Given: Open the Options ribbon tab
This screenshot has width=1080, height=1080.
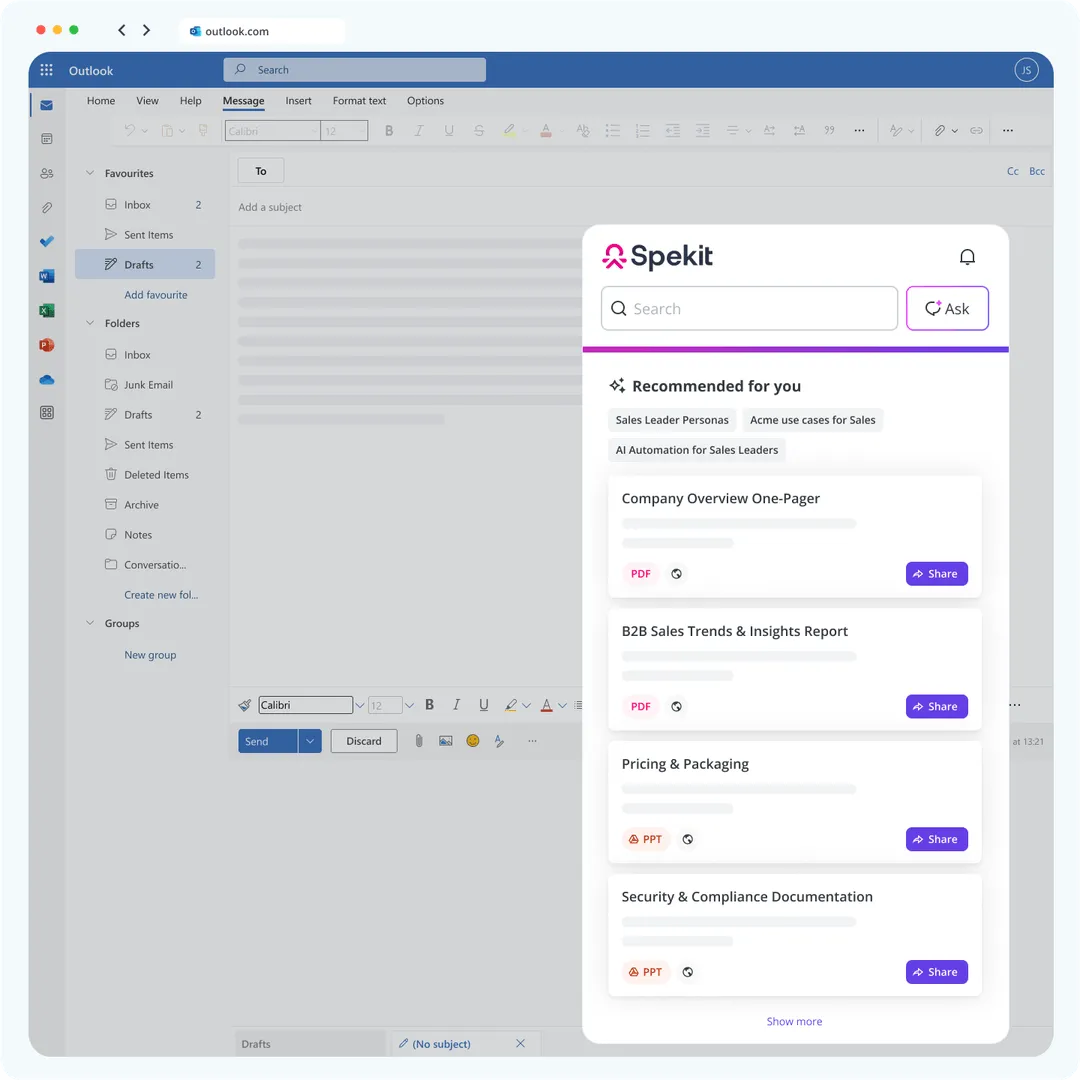Looking at the screenshot, I should pyautogui.click(x=425, y=101).
